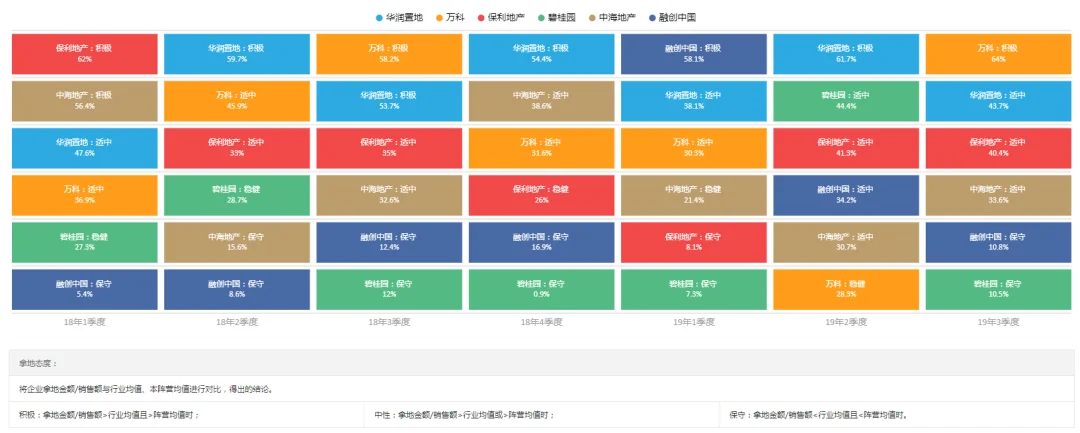The image size is (1080, 433).
Task: Click the 18年1季度 axis label
Action: pyautogui.click(x=85, y=322)
